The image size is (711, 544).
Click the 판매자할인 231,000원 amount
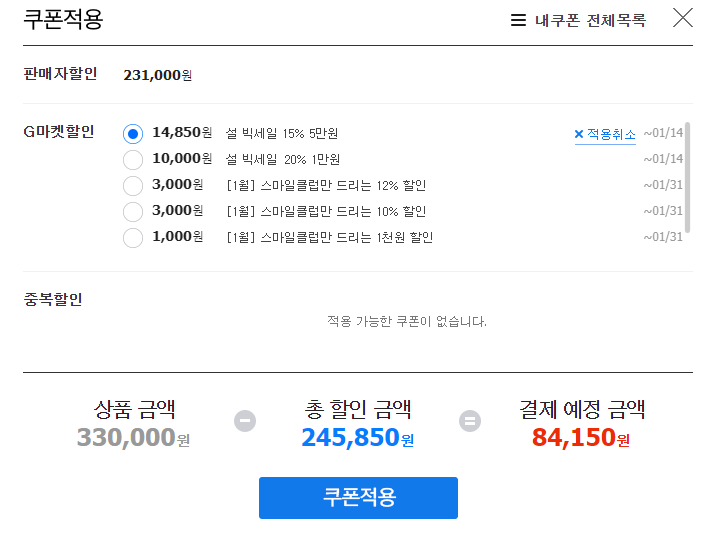pyautogui.click(x=158, y=75)
